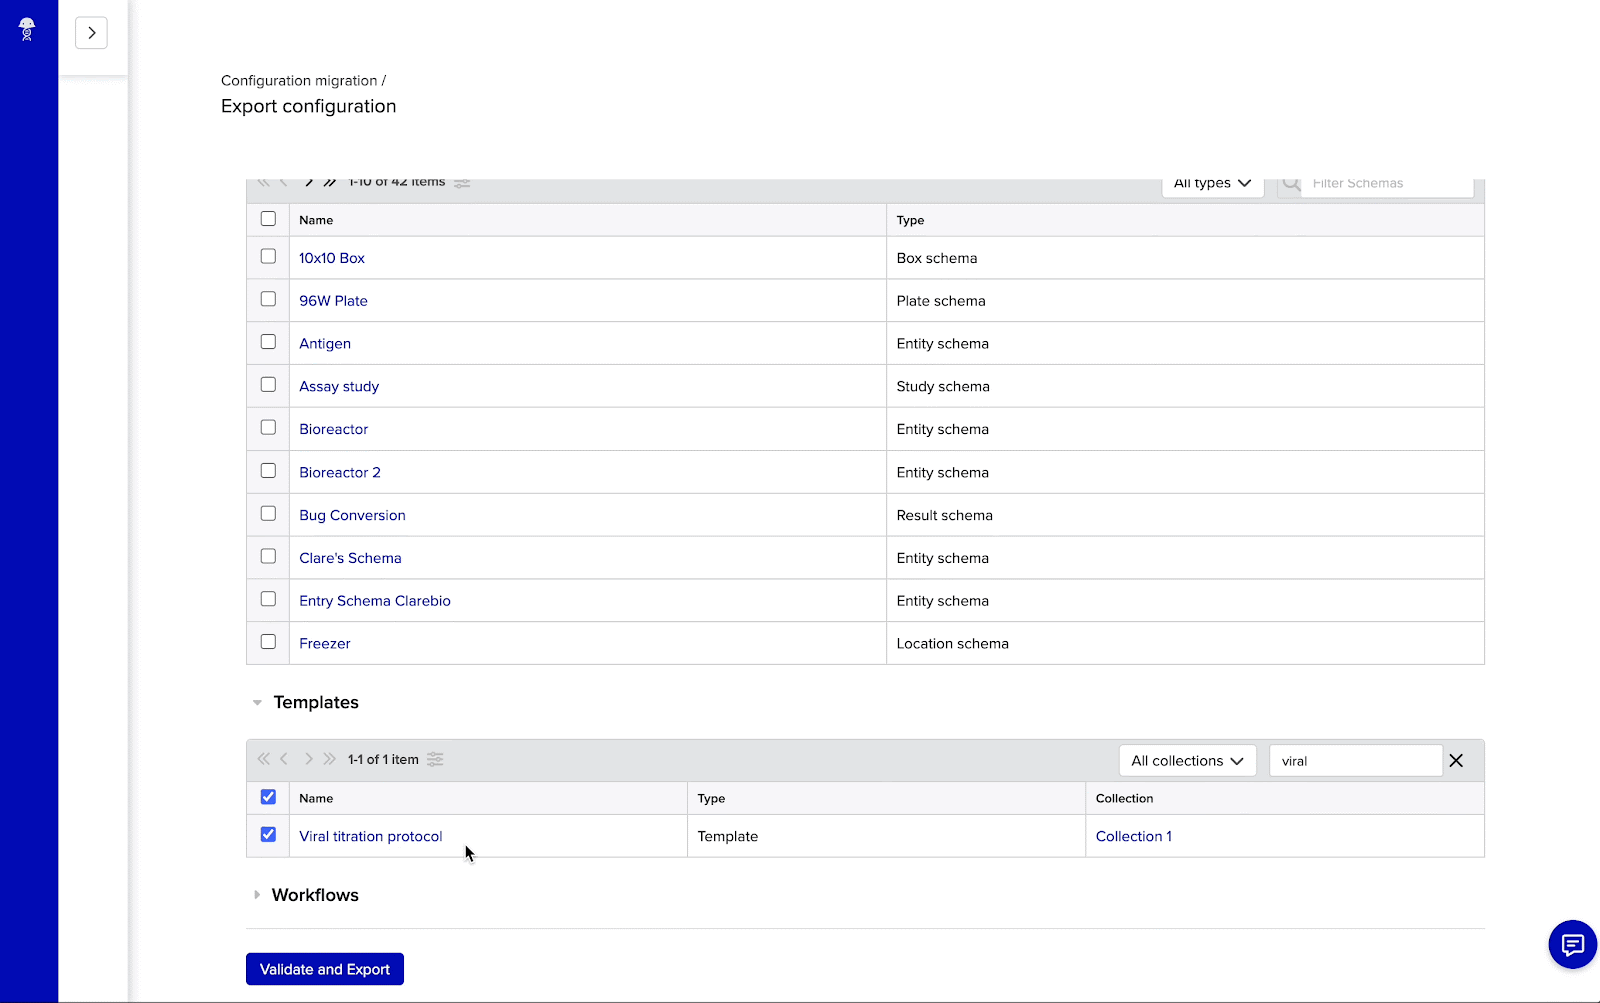Open the All types dropdown

pos(1211,183)
